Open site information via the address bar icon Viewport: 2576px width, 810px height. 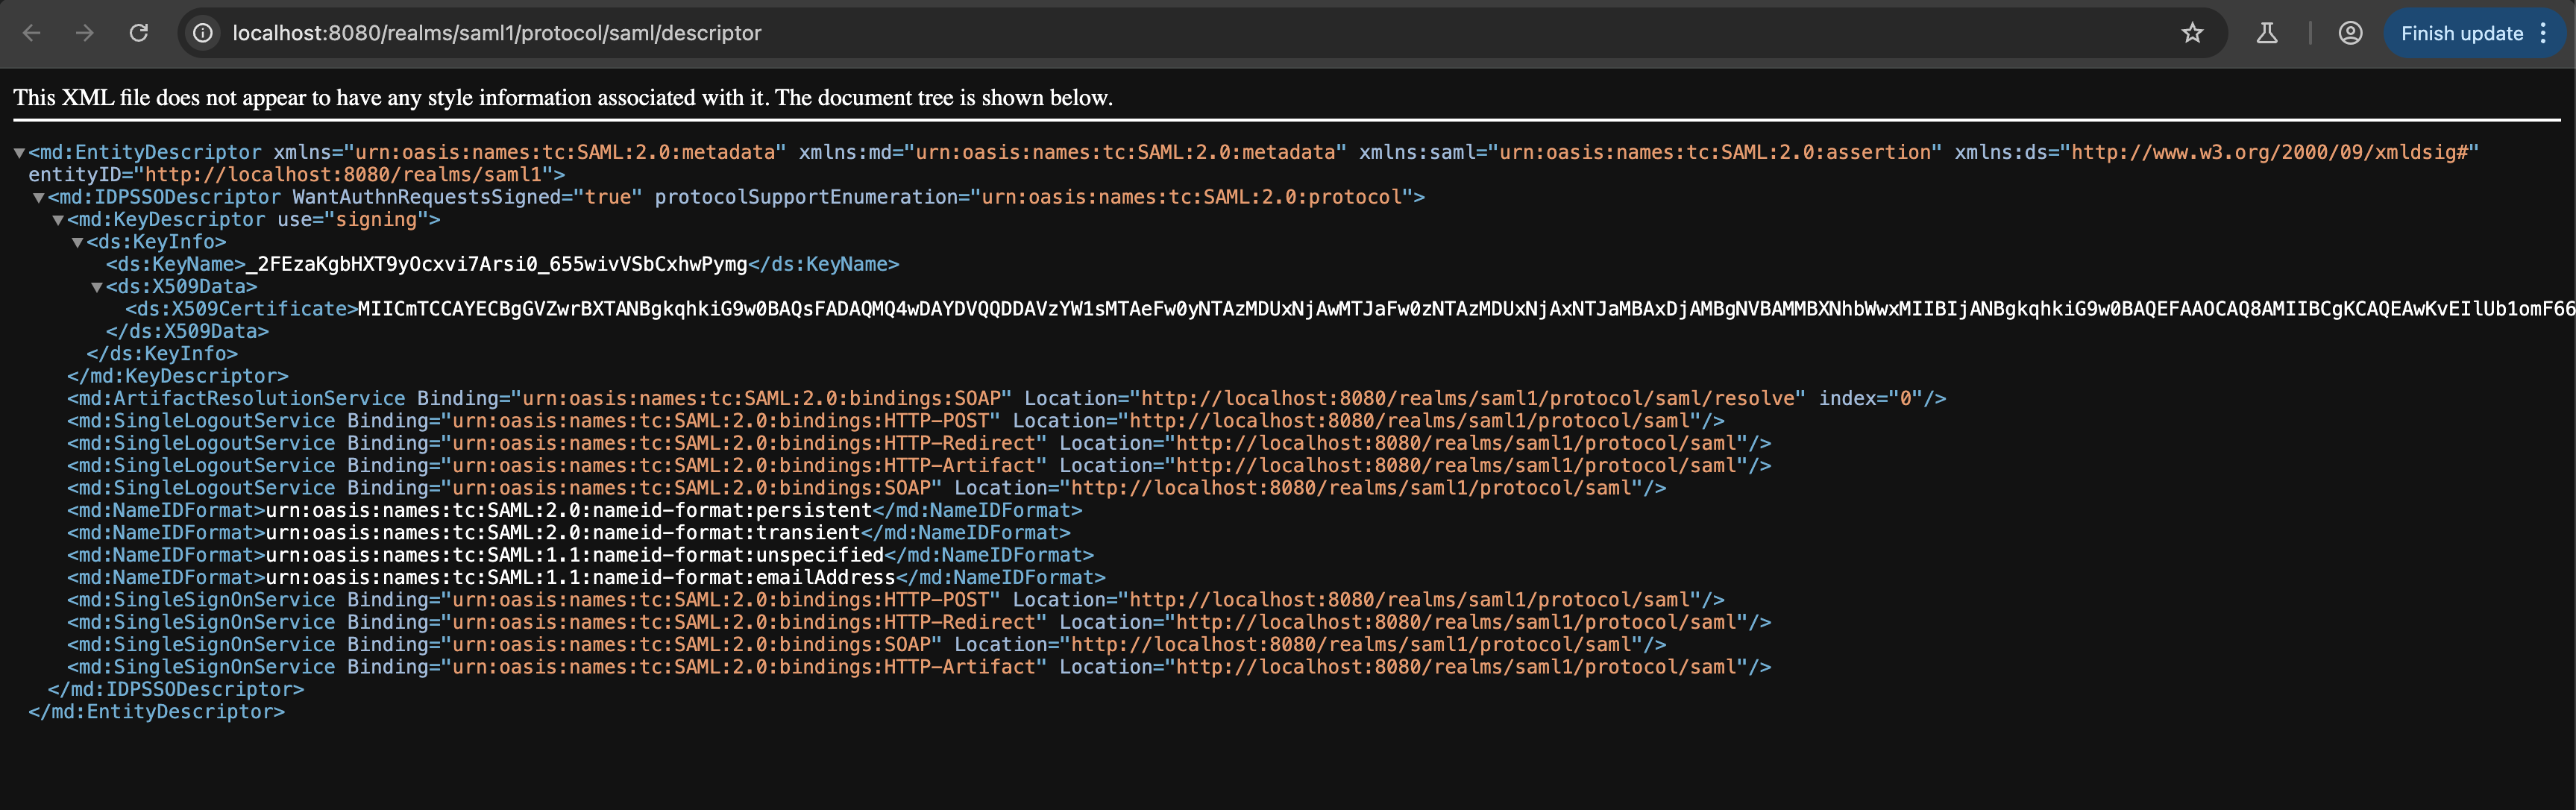(203, 33)
